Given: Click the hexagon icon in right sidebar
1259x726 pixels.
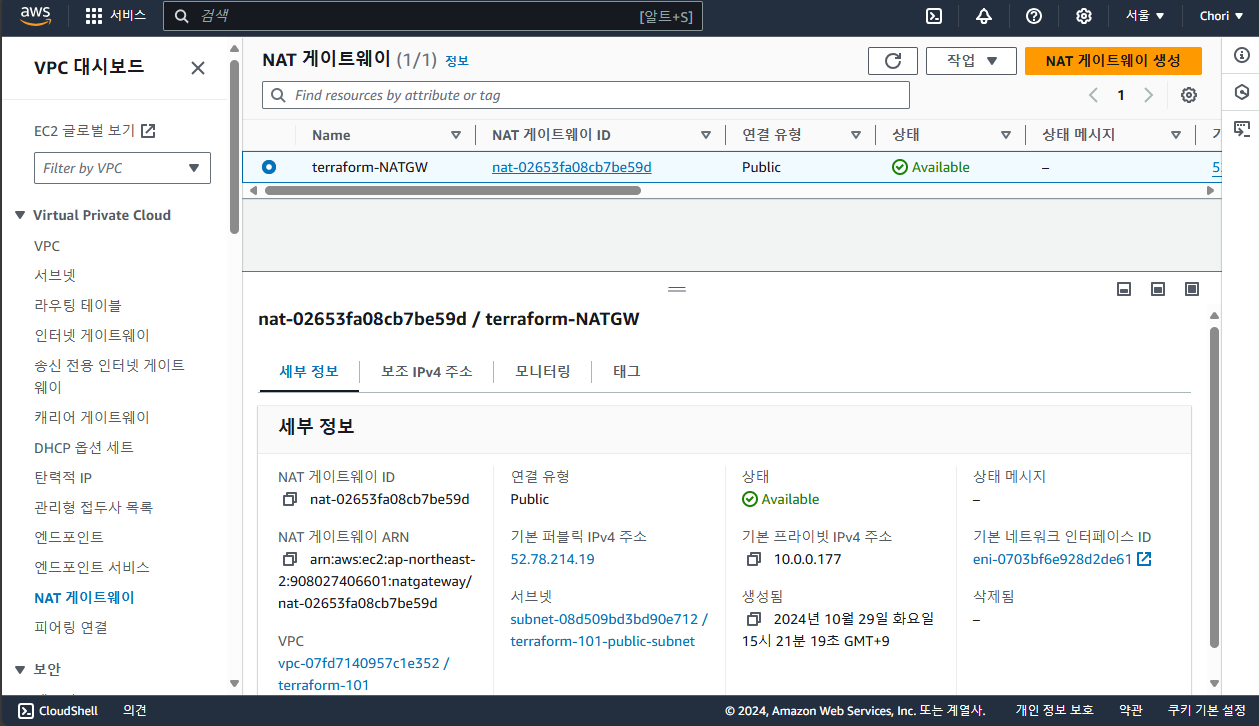Looking at the screenshot, I should [x=1241, y=92].
